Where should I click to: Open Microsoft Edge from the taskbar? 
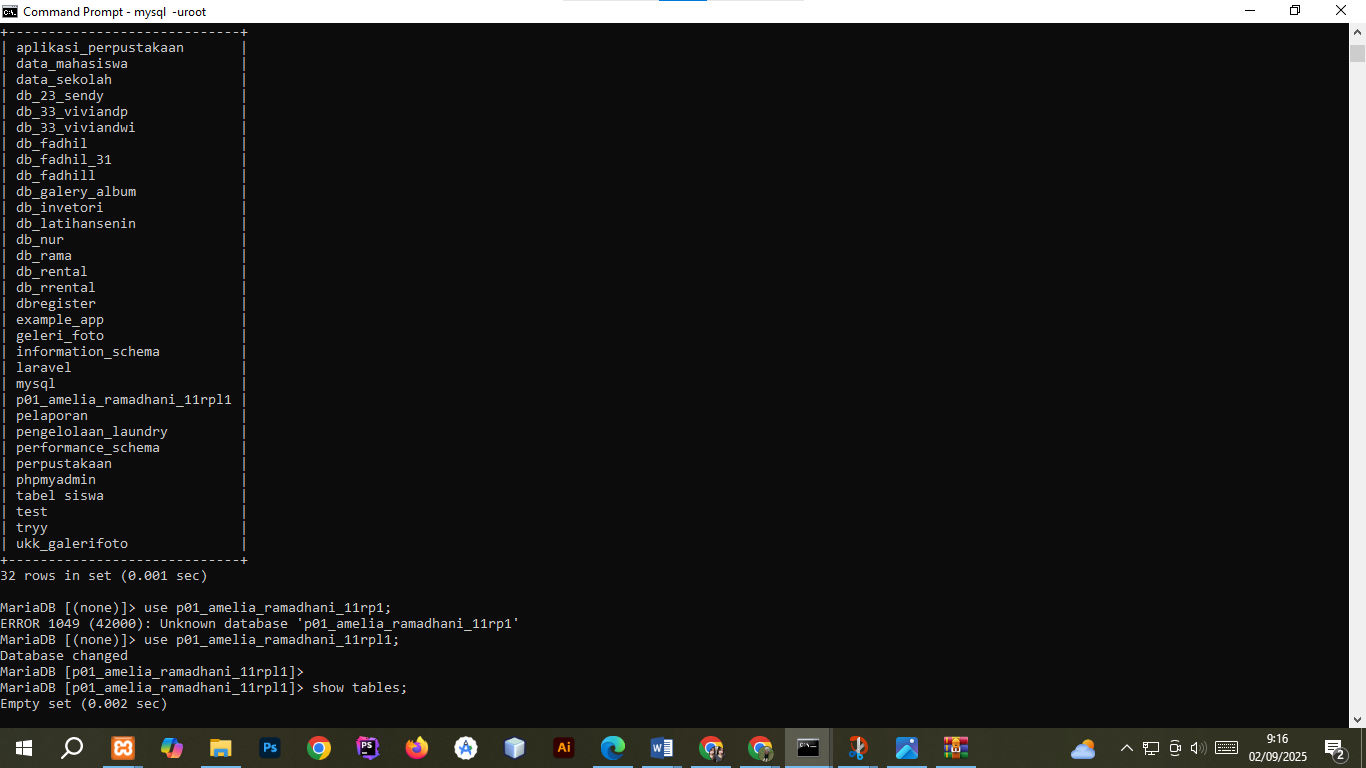point(613,748)
